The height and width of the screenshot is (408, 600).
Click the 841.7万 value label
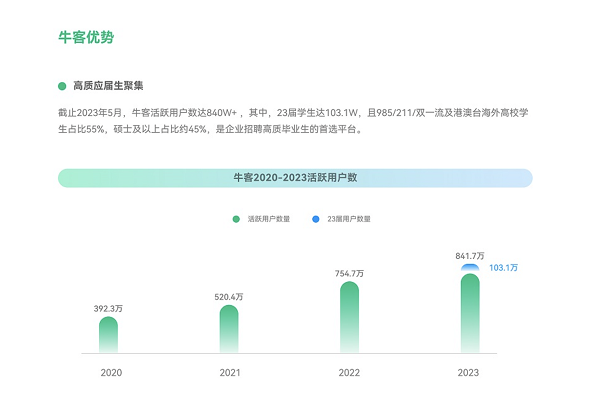(x=470, y=256)
